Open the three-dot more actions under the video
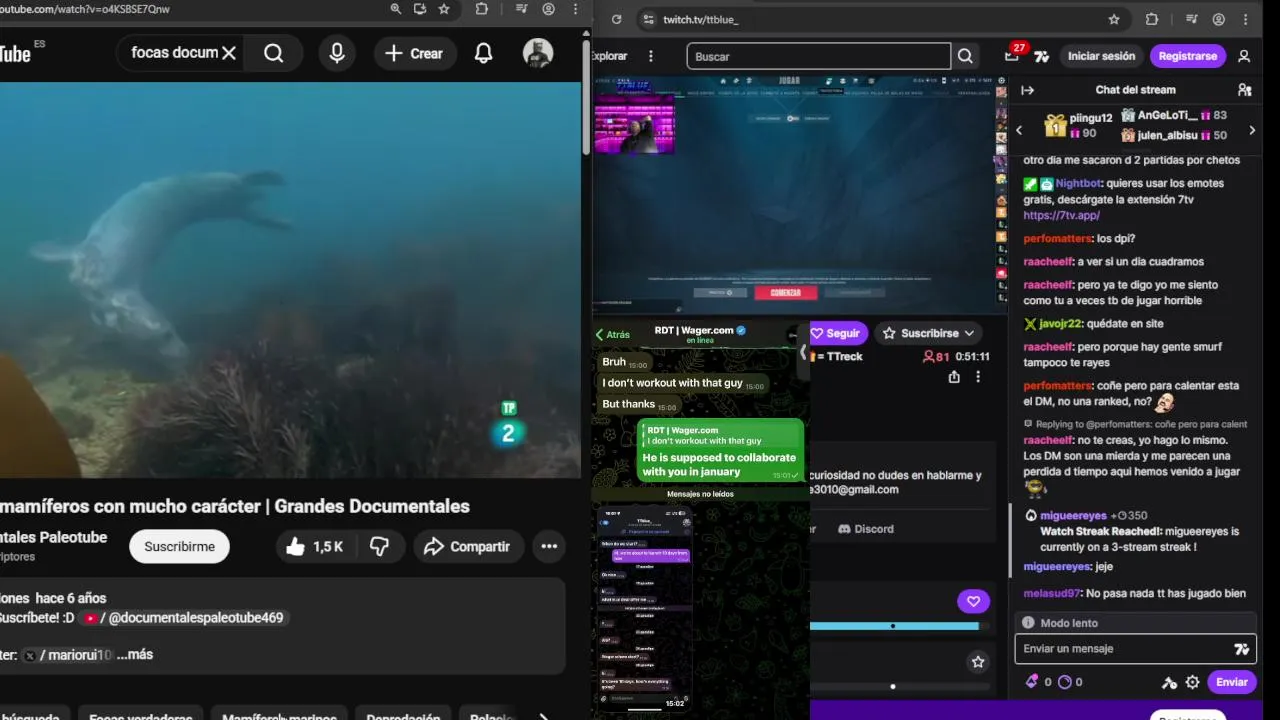This screenshot has width=1280, height=720. [549, 546]
